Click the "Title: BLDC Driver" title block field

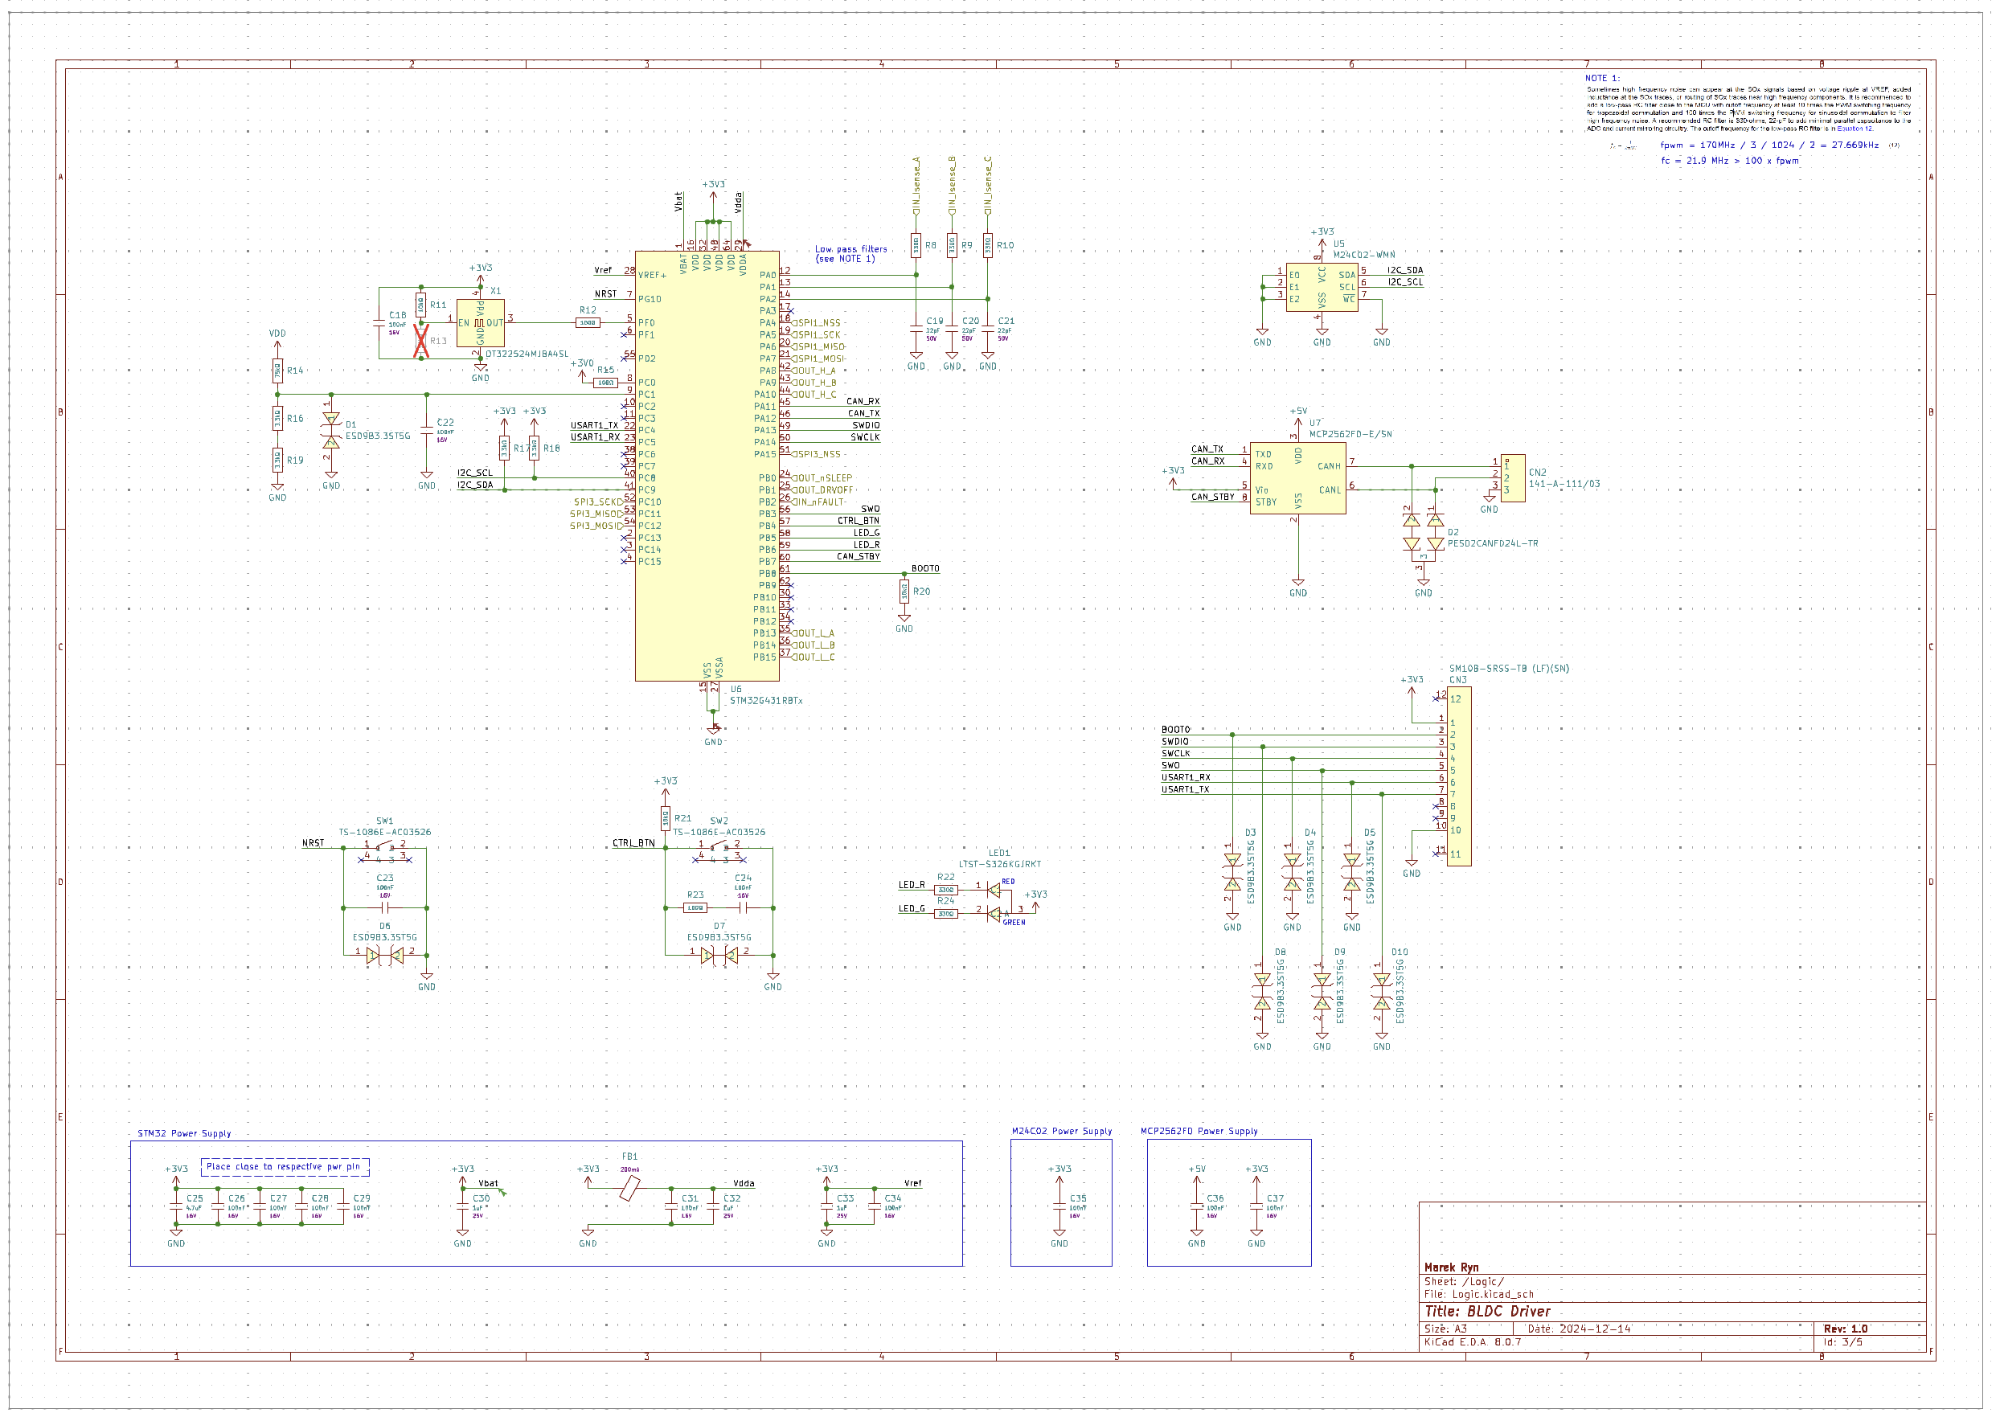tap(1488, 1311)
